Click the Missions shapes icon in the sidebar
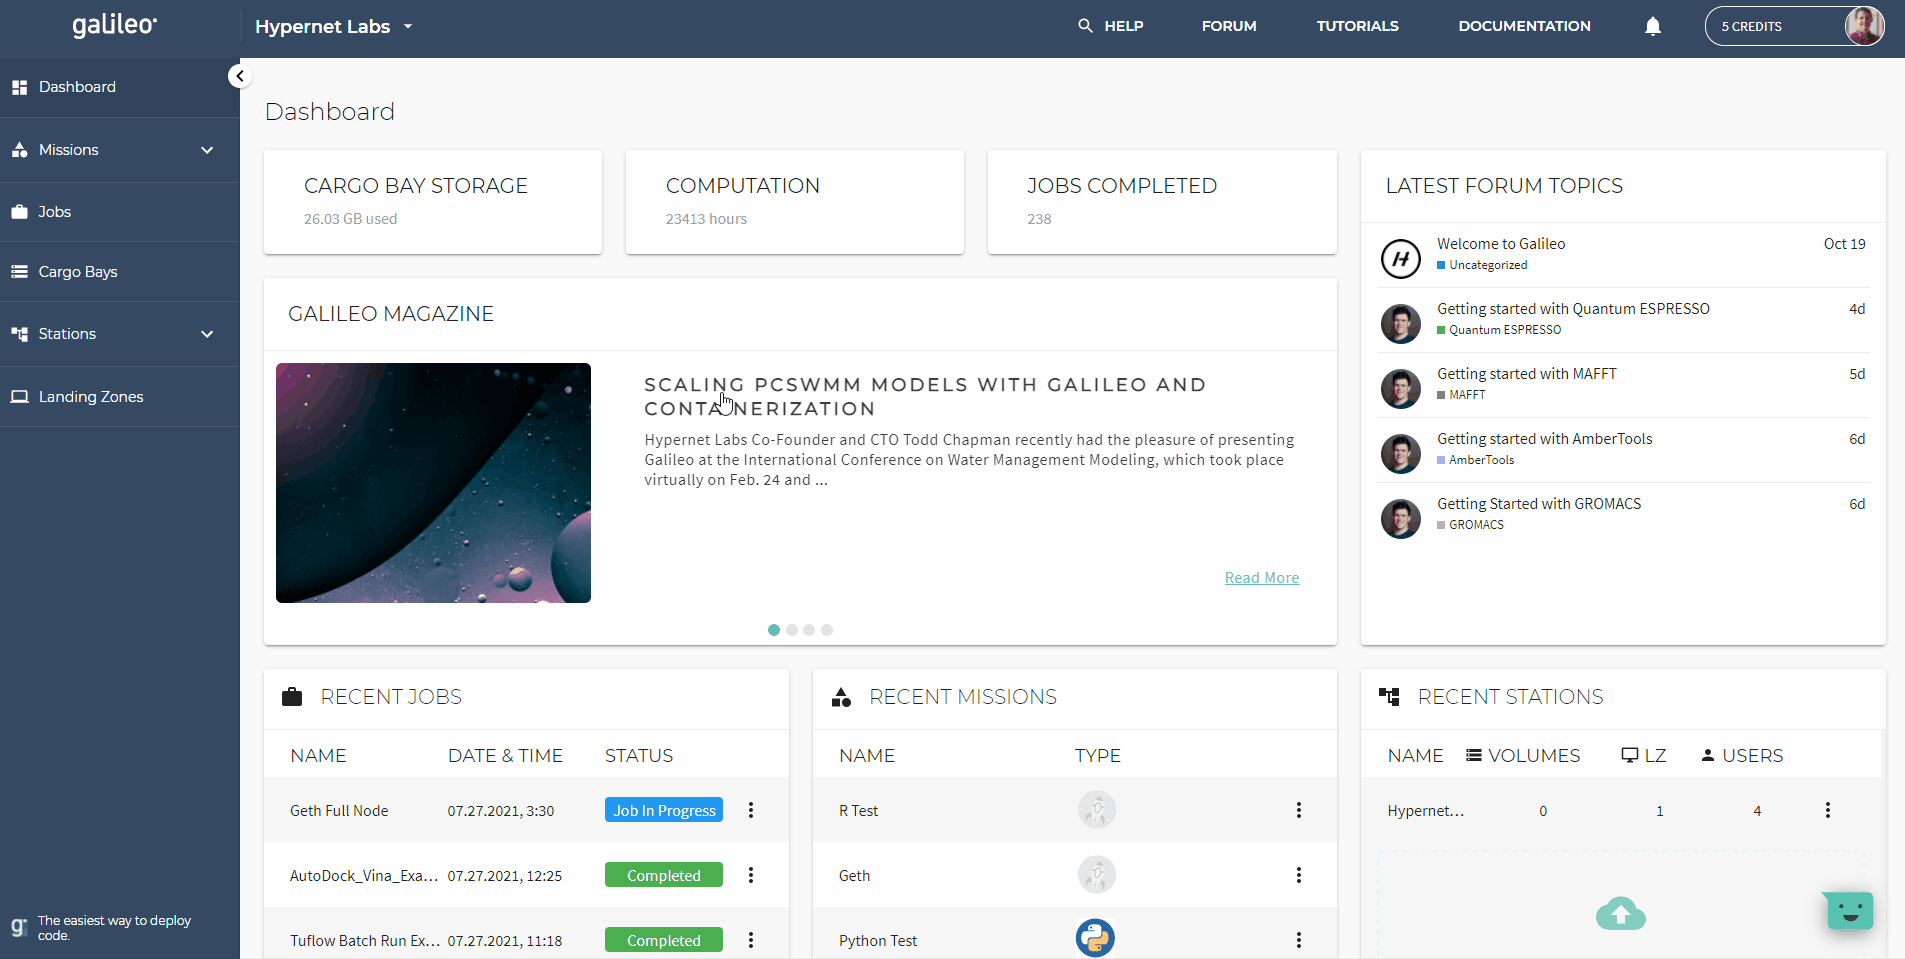Image resolution: width=1905 pixels, height=959 pixels. [19, 150]
